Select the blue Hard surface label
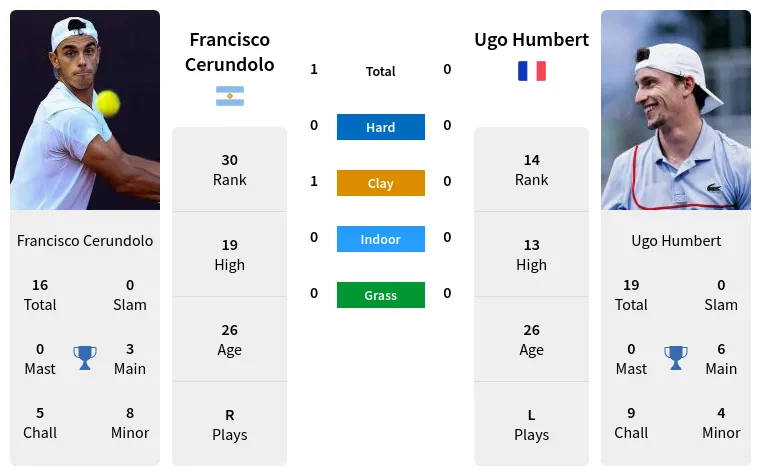The image size is (761, 476). [x=380, y=127]
